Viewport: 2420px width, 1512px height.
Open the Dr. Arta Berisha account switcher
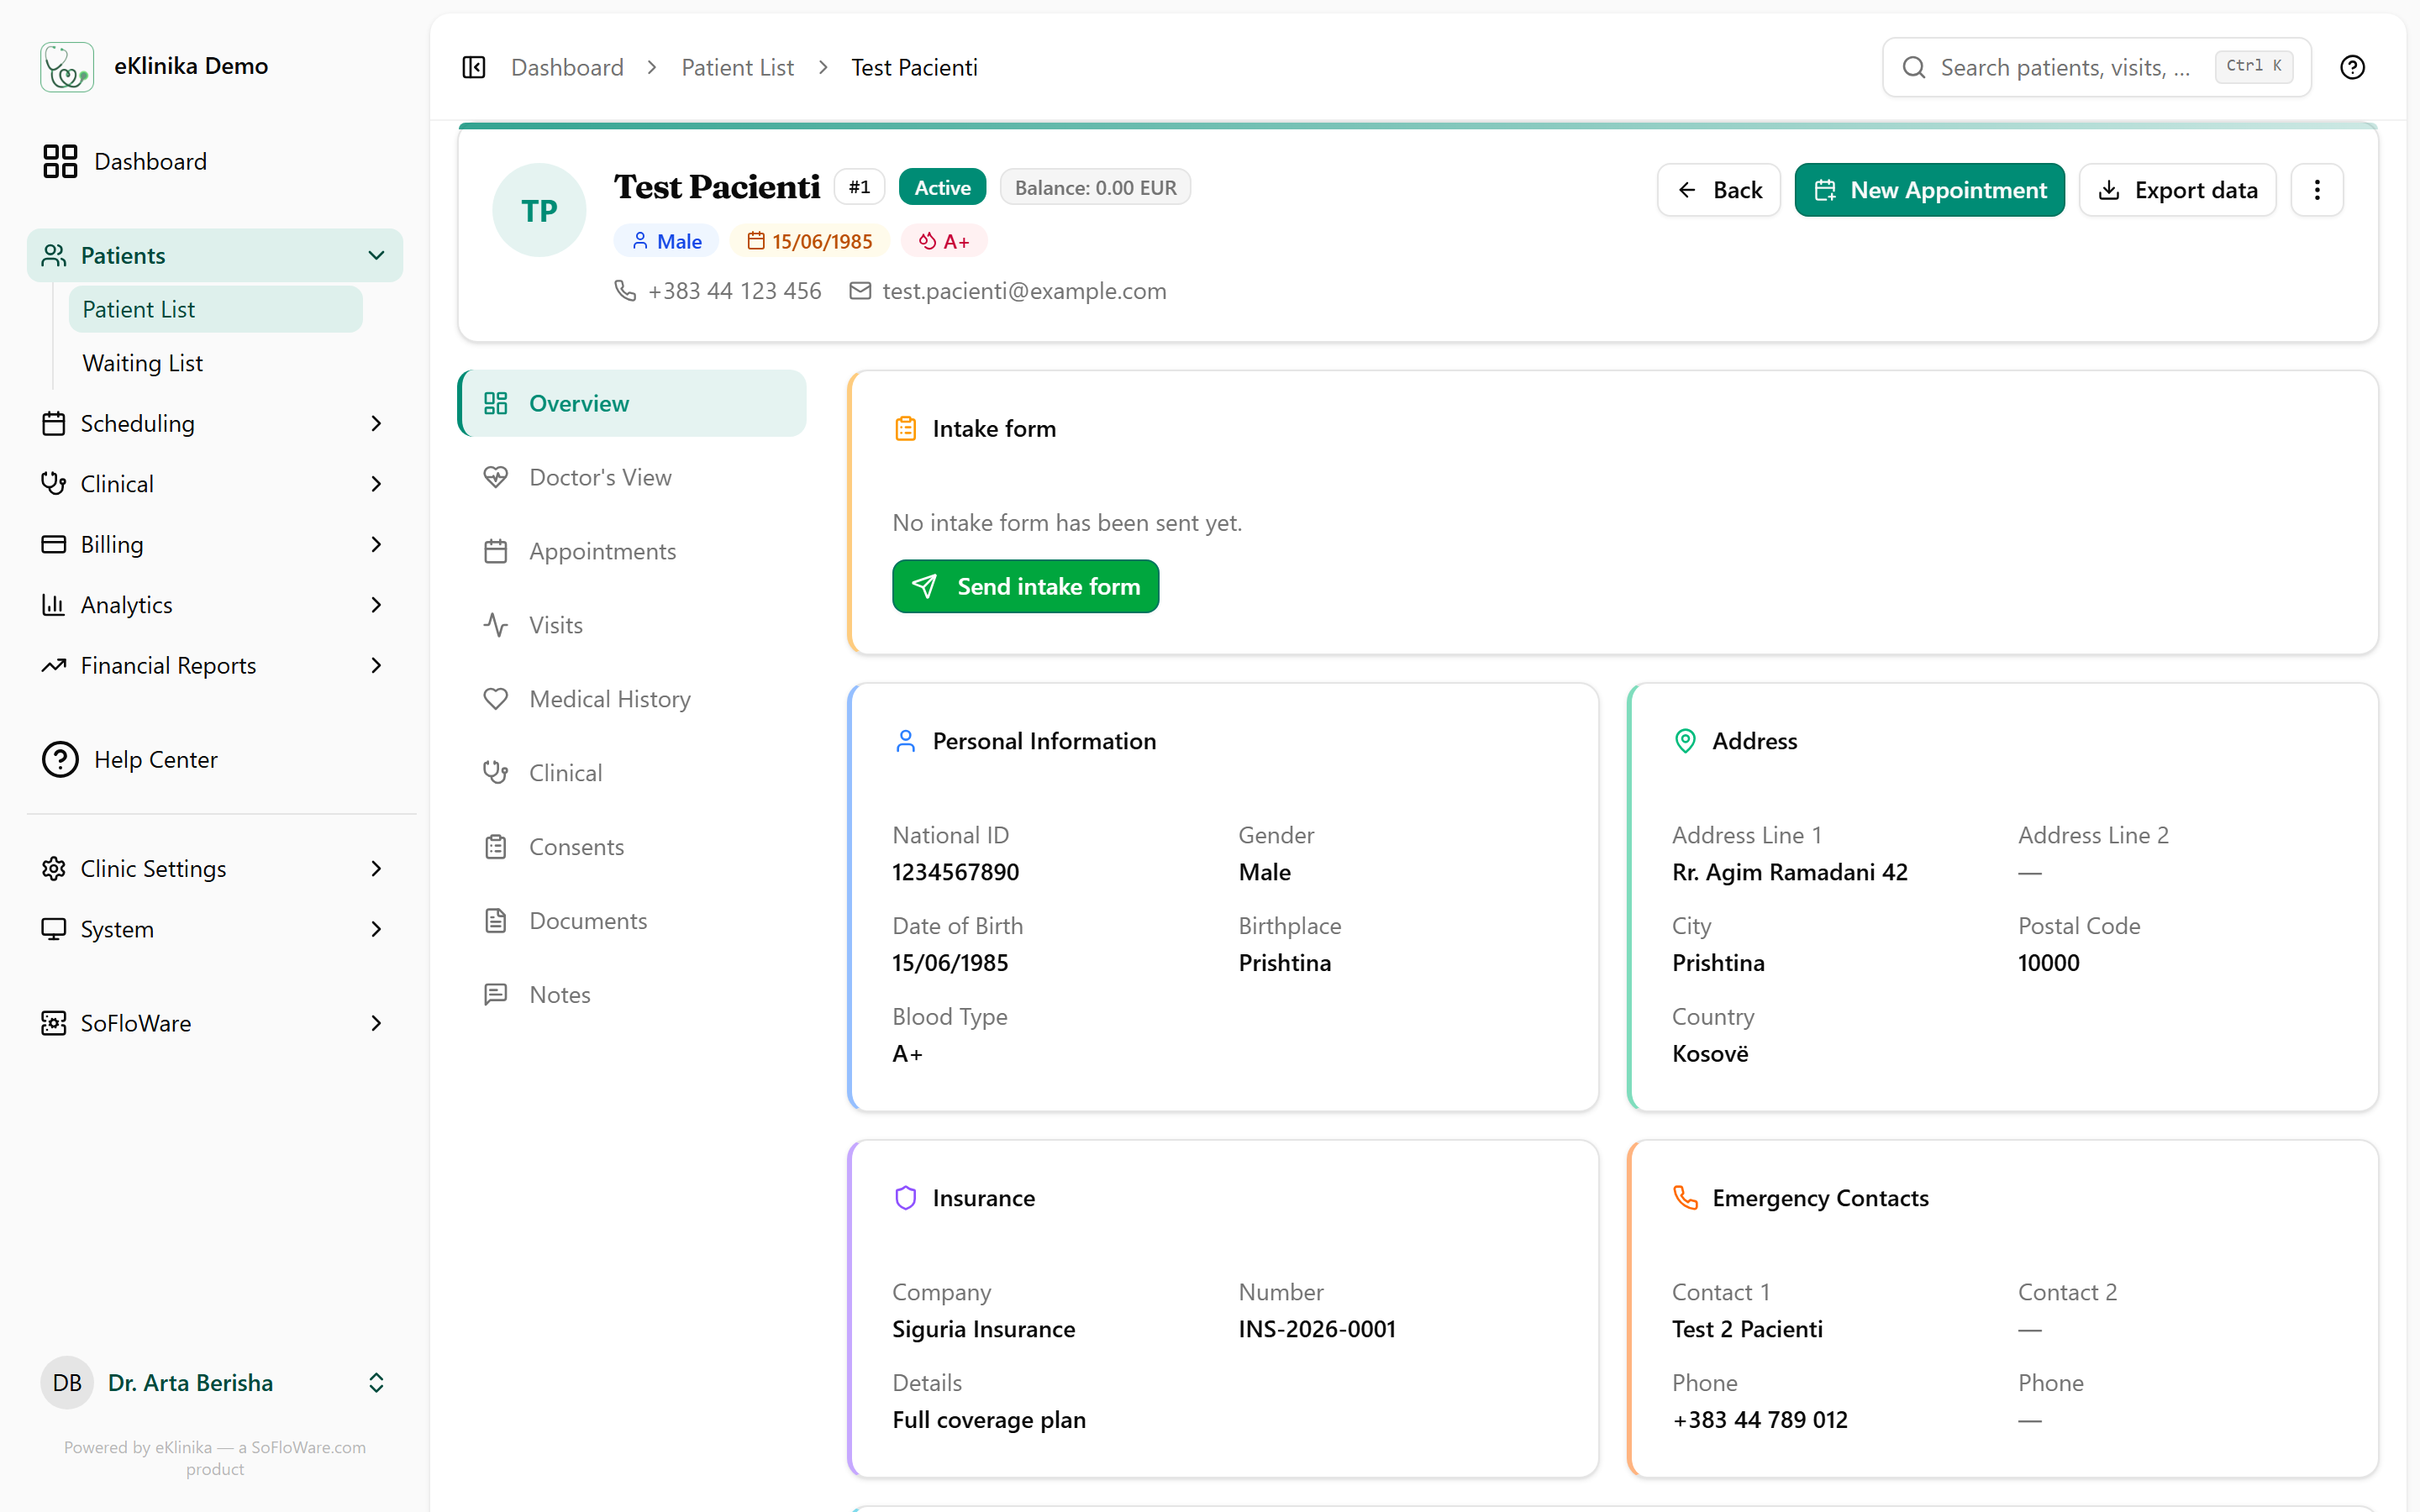(x=214, y=1383)
